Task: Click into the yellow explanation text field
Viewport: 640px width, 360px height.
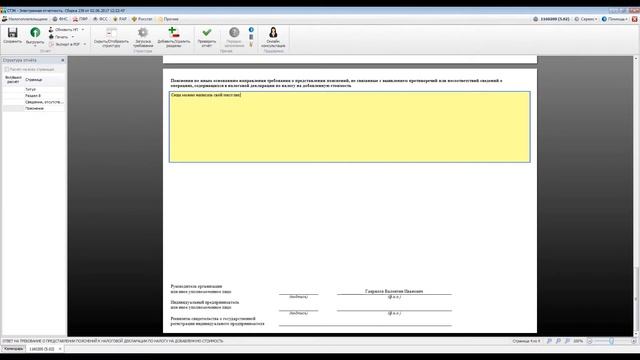Action: 350,127
